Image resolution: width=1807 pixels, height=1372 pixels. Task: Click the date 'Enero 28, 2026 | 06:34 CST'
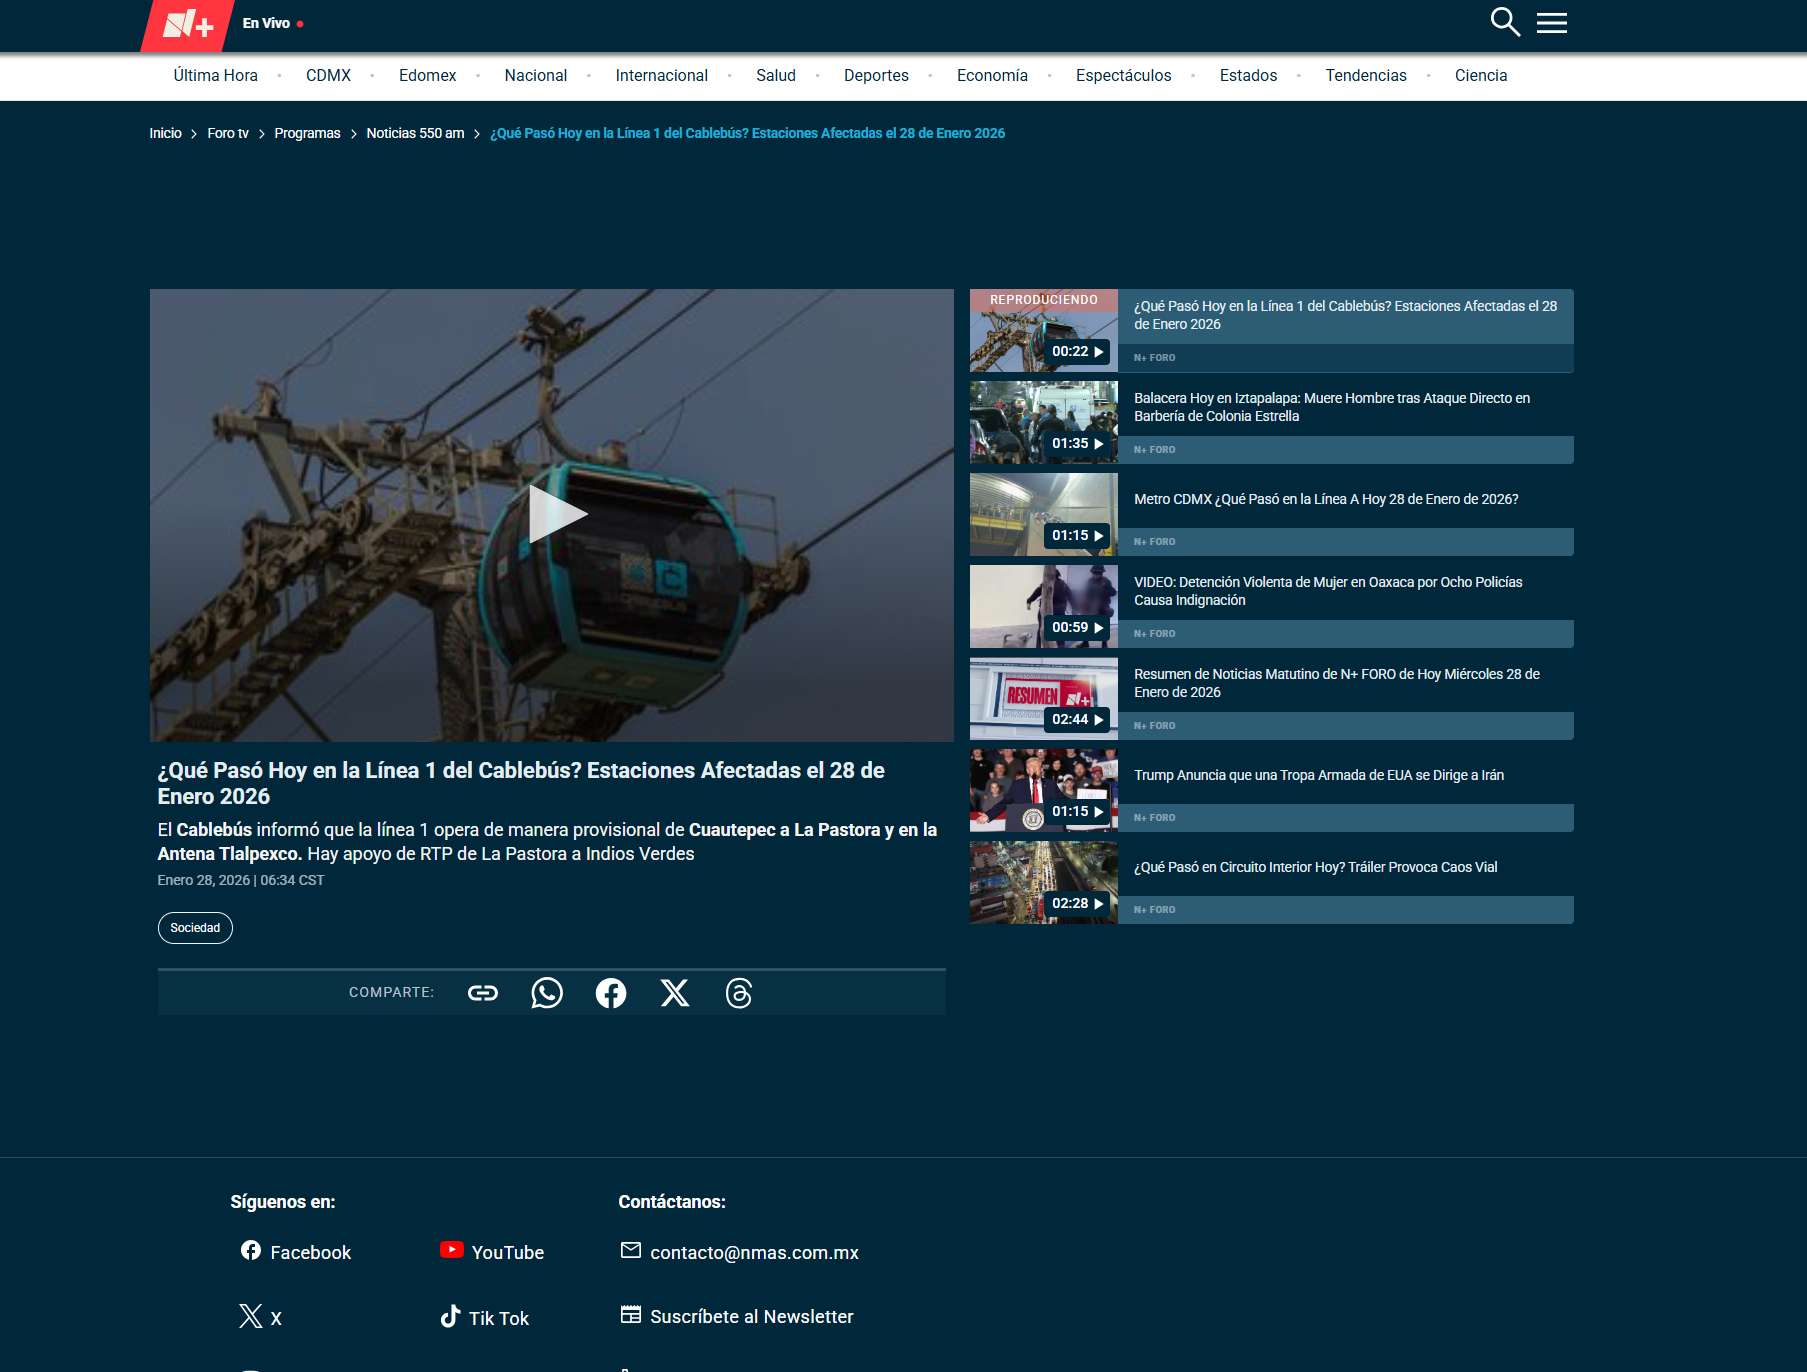click(x=241, y=880)
